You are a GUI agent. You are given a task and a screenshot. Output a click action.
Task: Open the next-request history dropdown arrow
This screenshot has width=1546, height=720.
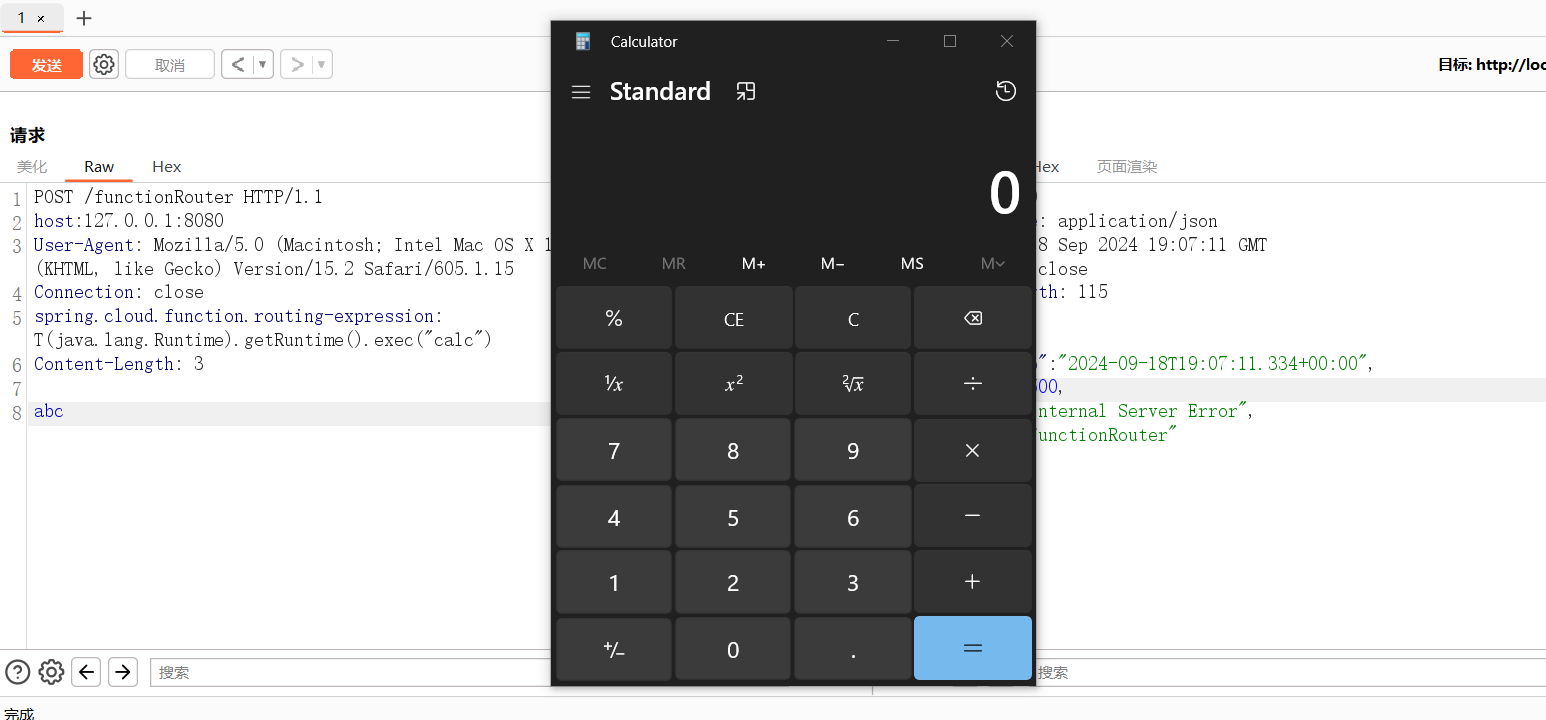322,65
